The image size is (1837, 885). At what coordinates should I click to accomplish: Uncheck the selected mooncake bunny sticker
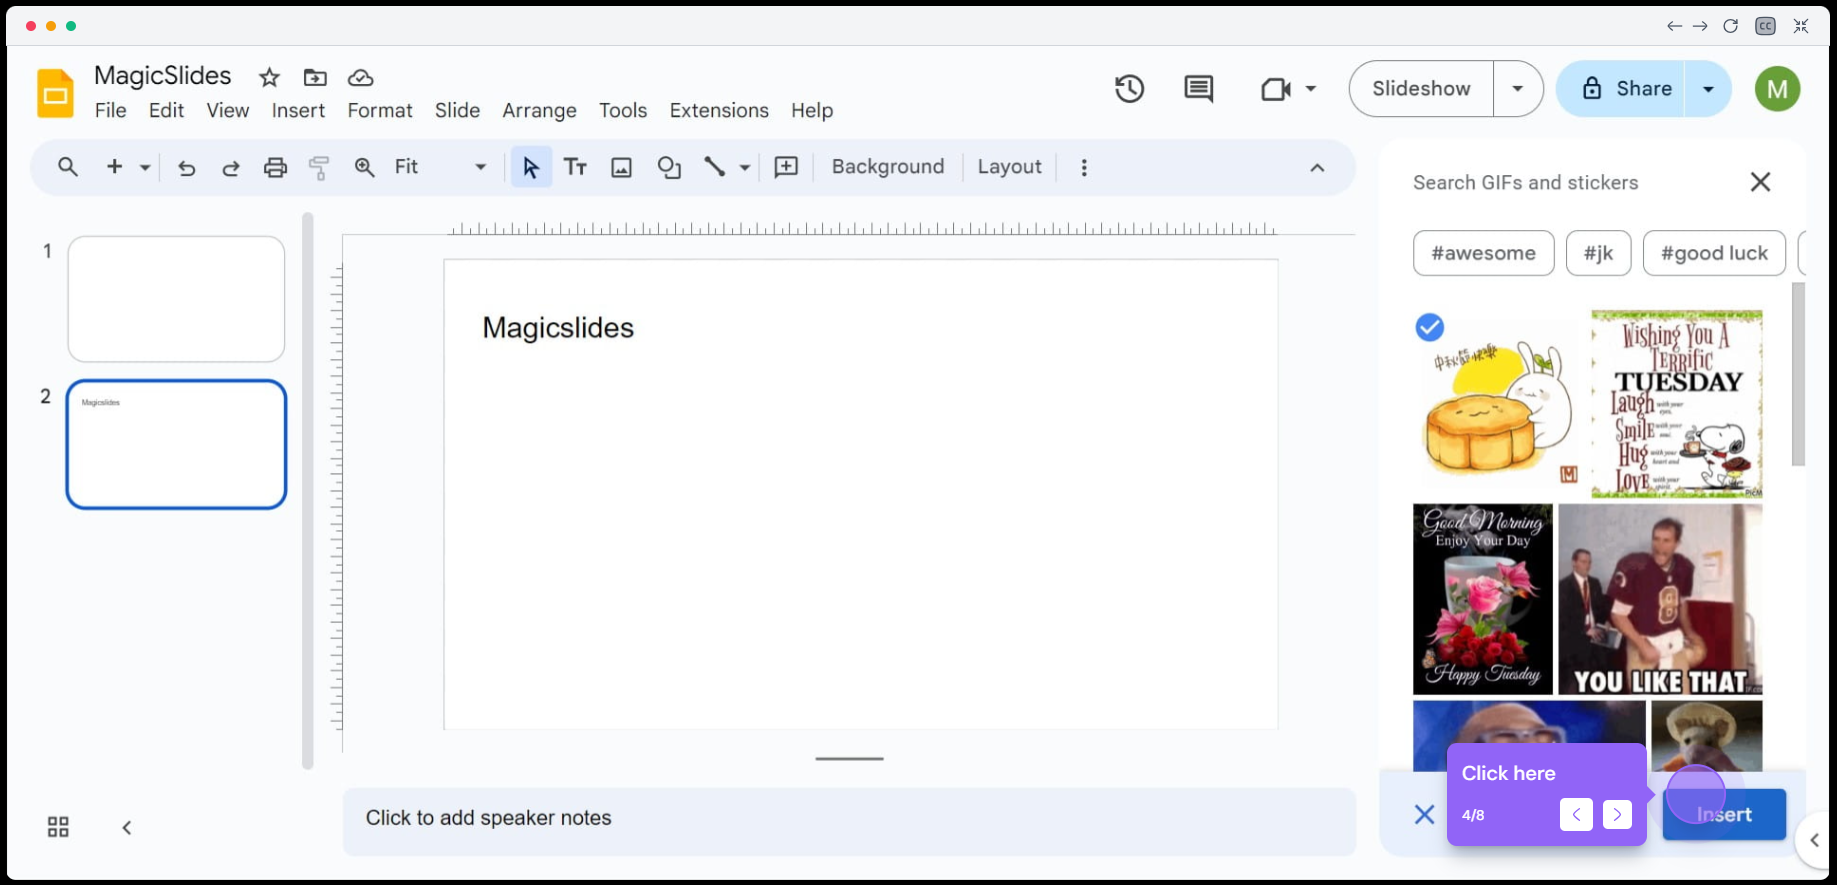[x=1429, y=327]
